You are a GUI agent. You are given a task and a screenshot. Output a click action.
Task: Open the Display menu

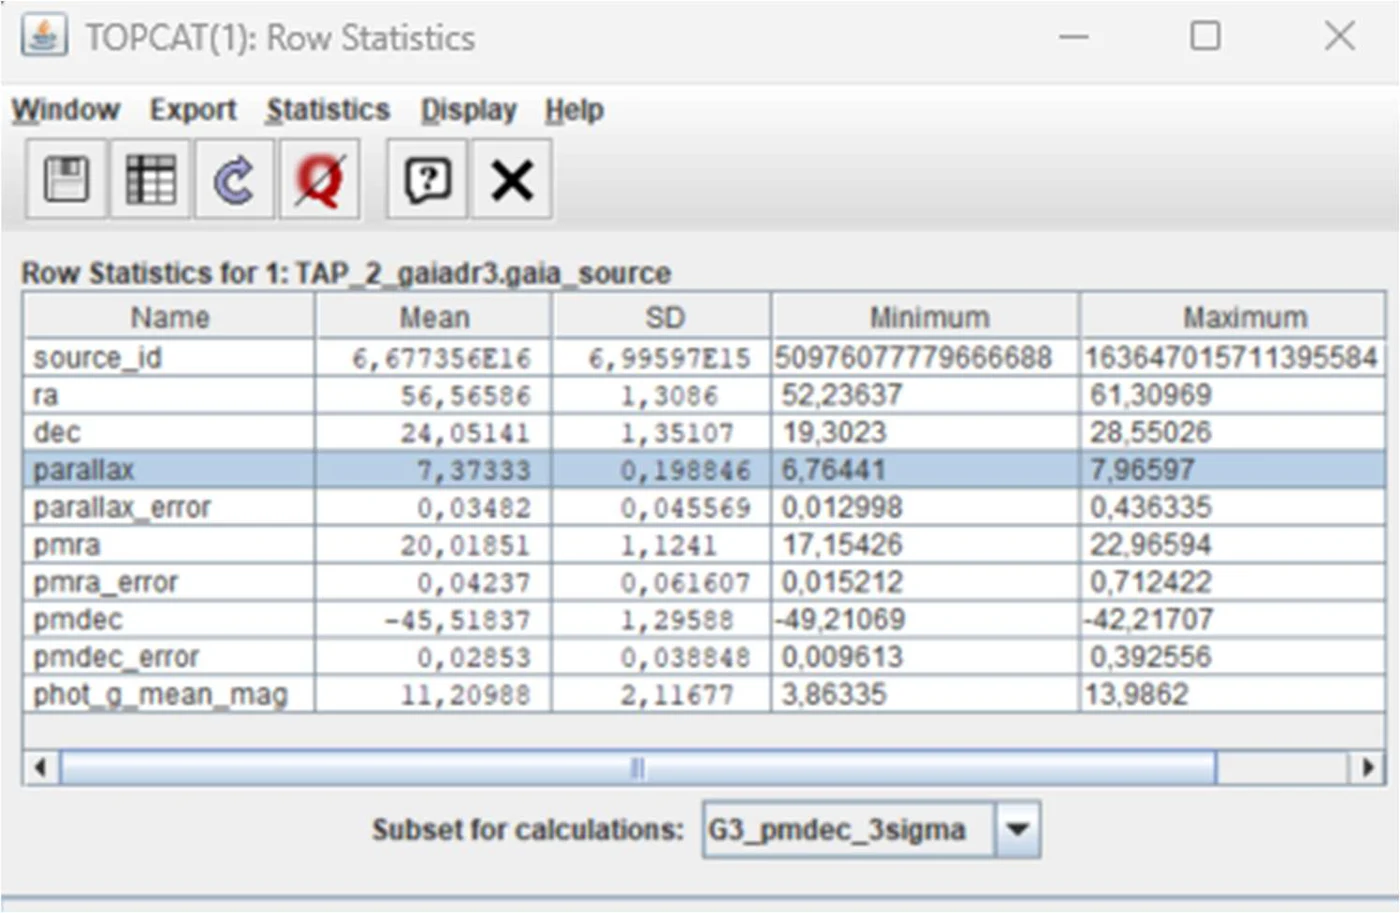[468, 109]
